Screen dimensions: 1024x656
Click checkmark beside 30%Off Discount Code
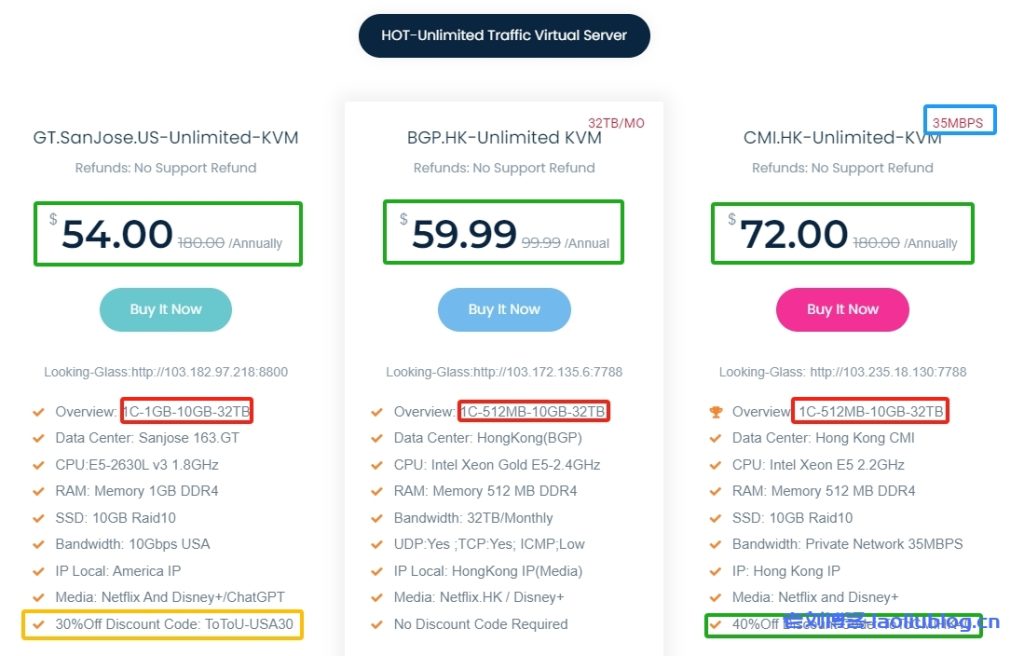click(x=38, y=624)
